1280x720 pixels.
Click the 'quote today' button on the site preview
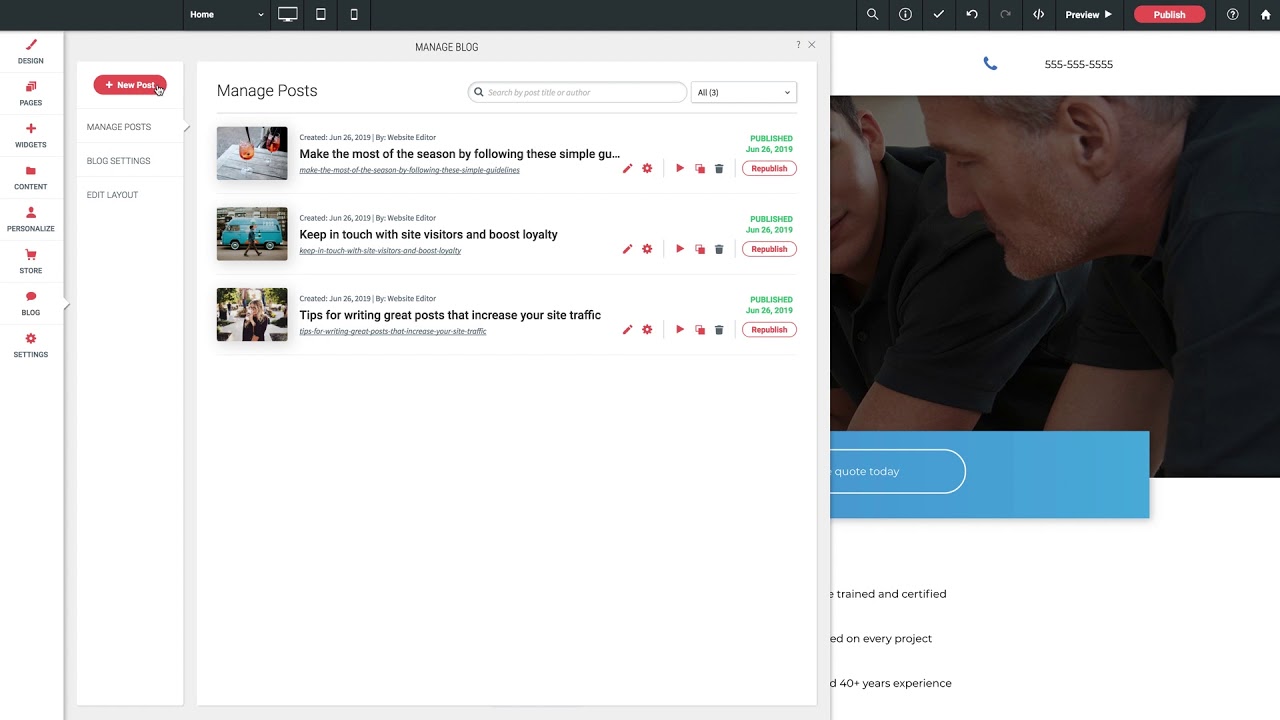[897, 471]
